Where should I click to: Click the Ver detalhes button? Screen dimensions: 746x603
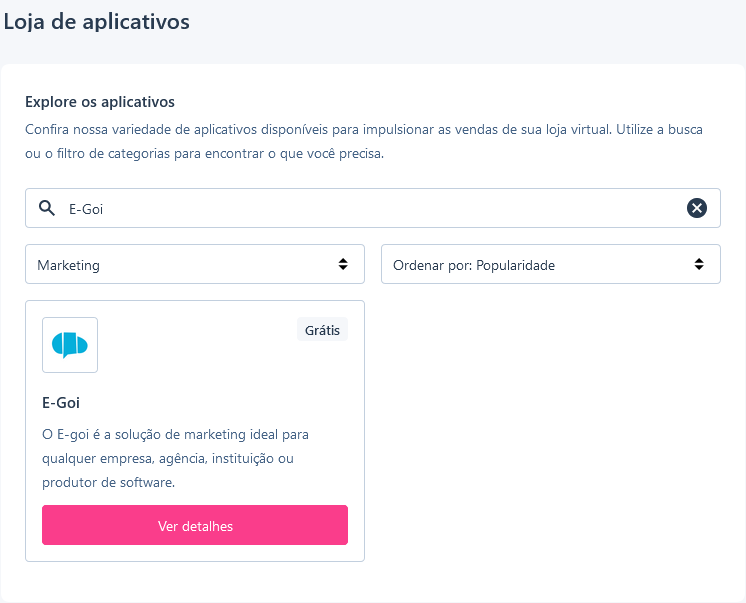point(195,525)
